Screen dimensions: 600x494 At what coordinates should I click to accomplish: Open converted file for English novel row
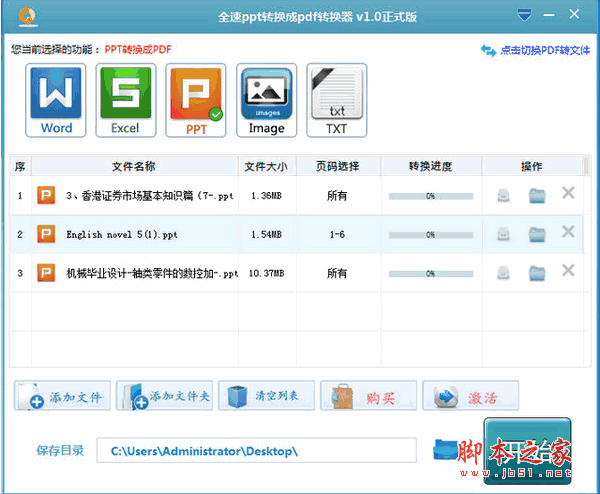click(503, 234)
